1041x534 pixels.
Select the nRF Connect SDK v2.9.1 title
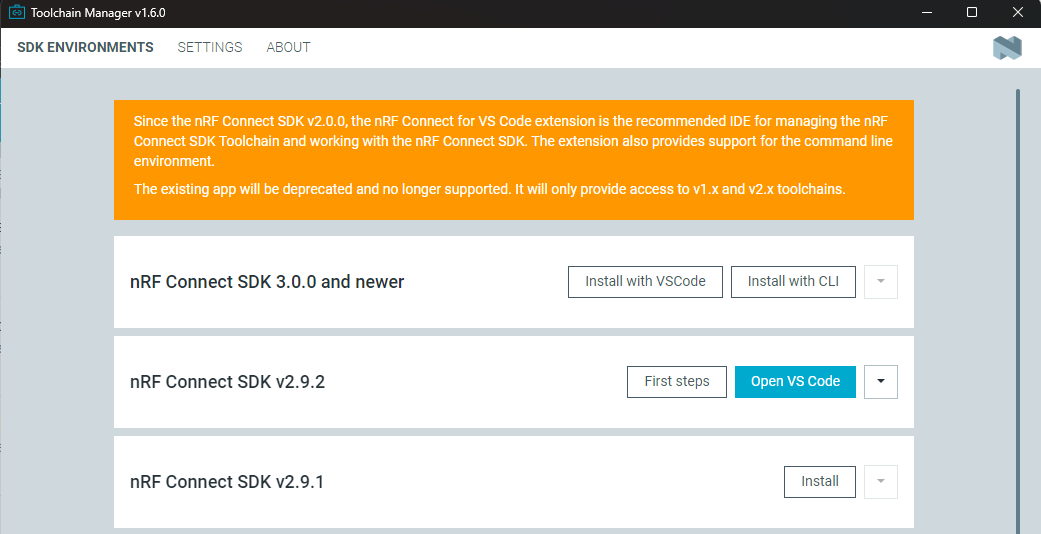coord(227,482)
